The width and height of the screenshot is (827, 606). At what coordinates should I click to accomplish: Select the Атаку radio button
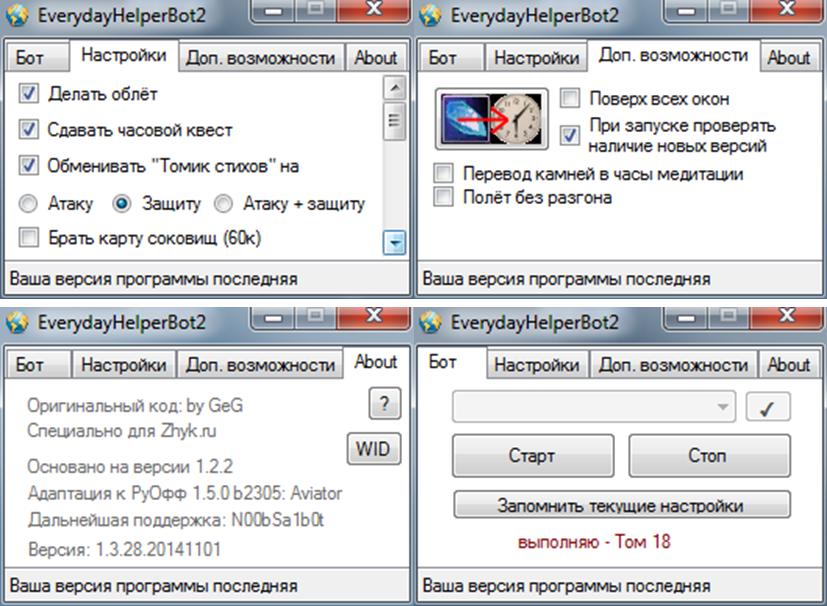tap(28, 204)
